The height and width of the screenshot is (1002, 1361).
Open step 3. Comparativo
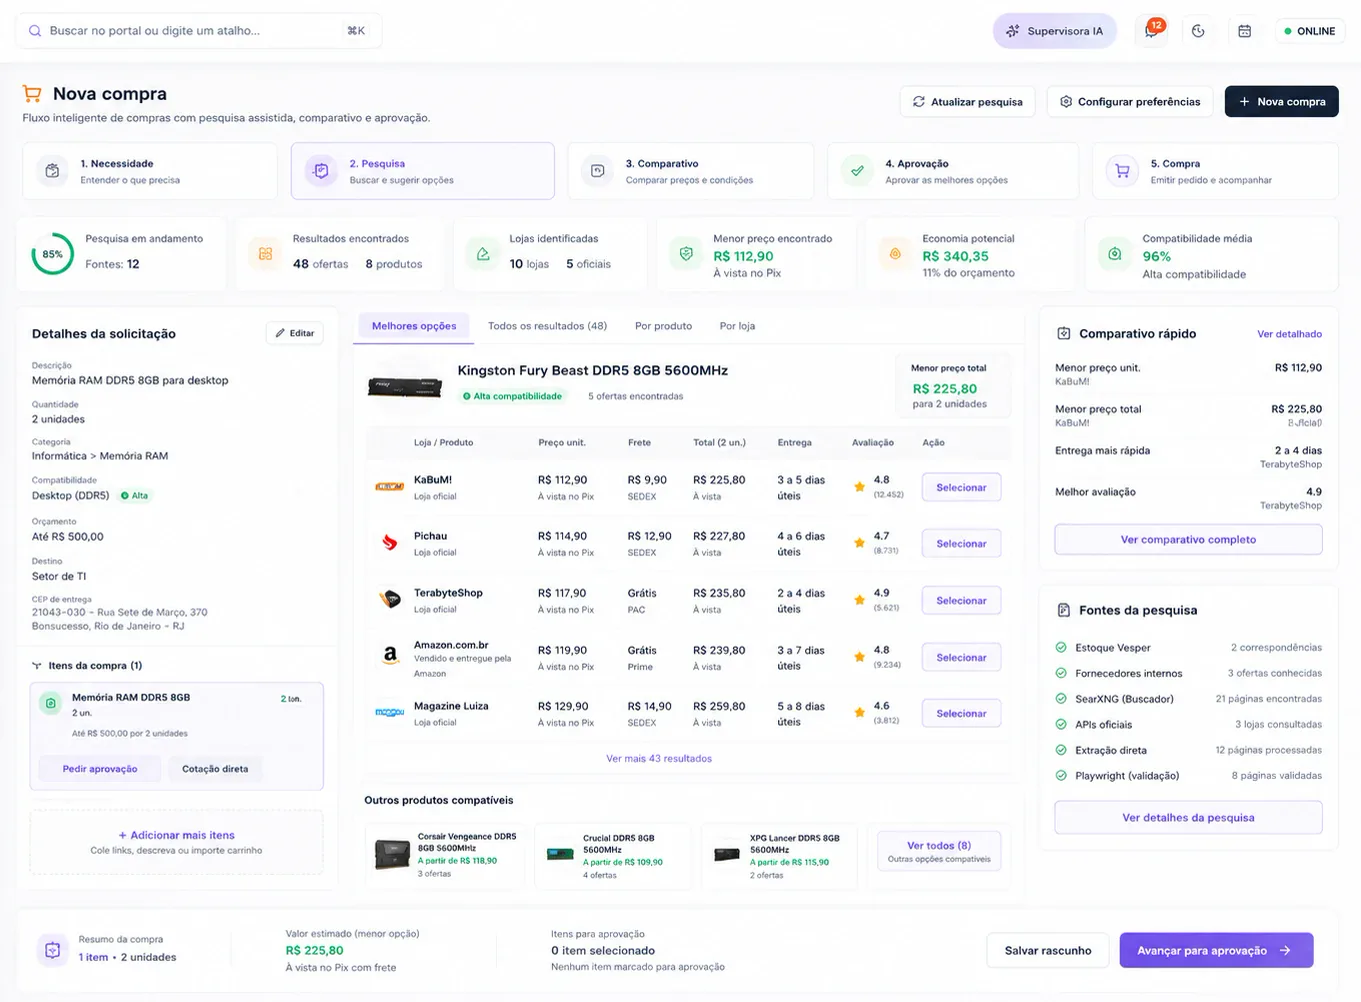point(690,171)
